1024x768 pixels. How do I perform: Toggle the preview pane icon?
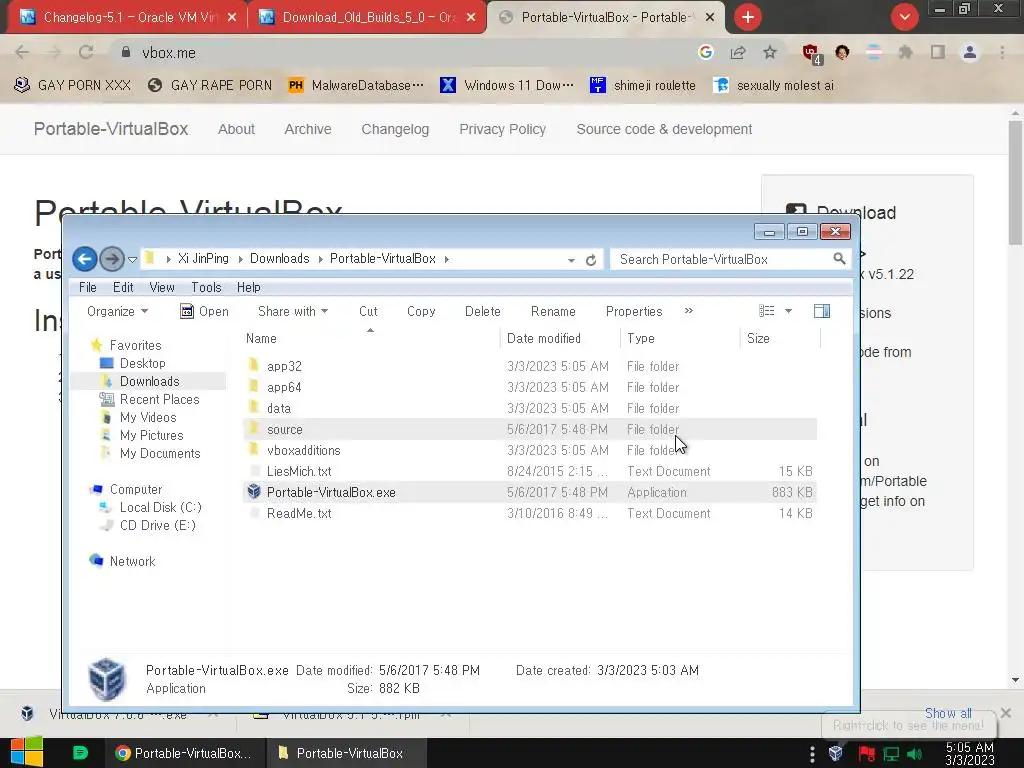tap(822, 312)
